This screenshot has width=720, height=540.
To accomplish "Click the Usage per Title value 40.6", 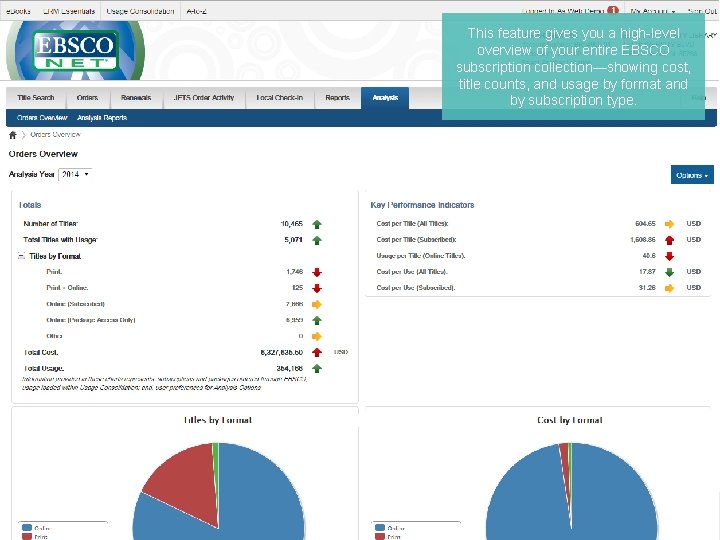I will (649, 256).
